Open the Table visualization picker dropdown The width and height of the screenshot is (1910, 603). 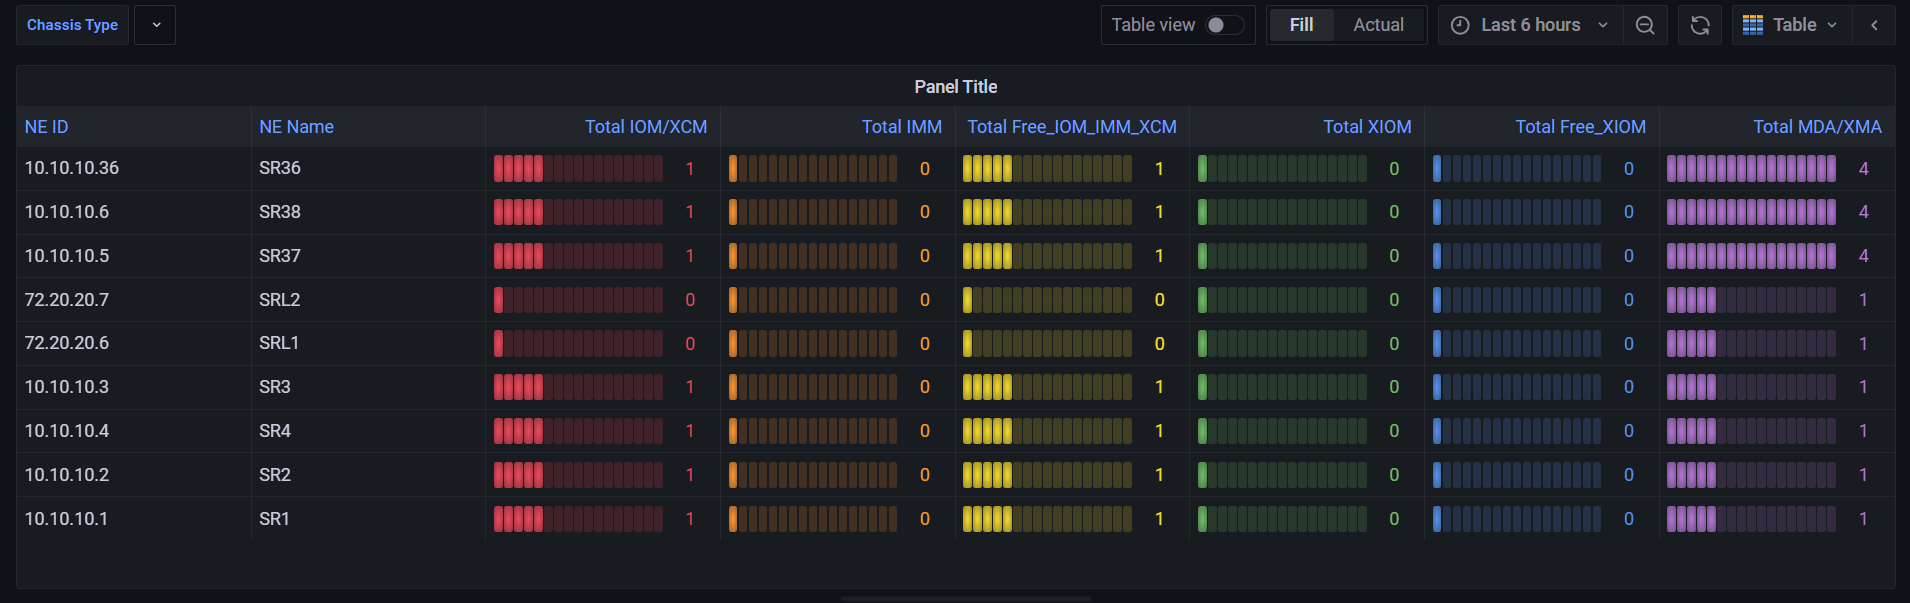point(1792,25)
